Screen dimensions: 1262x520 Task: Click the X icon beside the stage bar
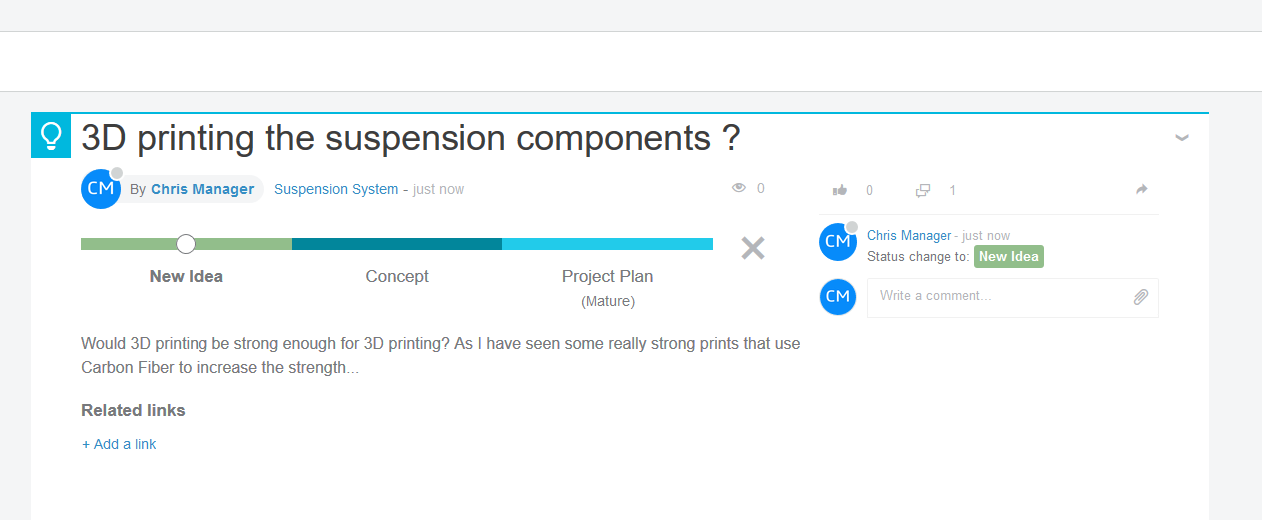pos(753,248)
